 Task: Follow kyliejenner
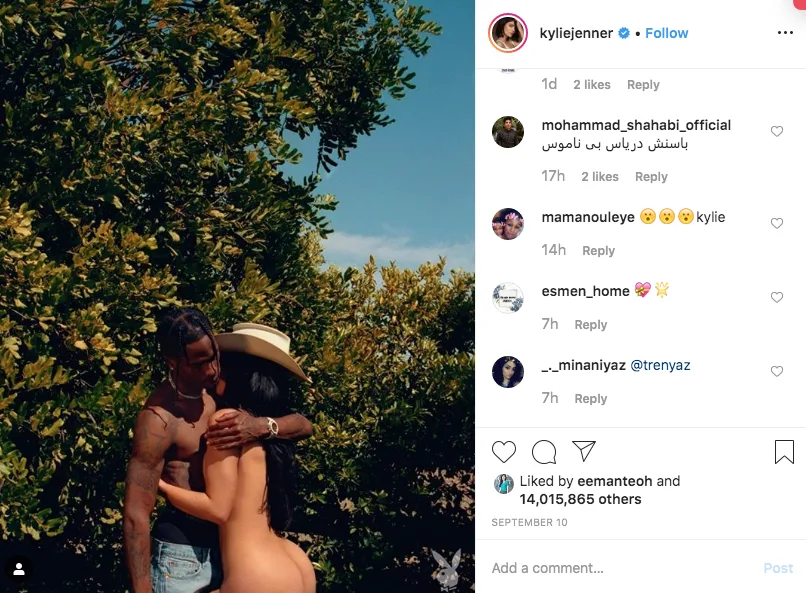pyautogui.click(x=666, y=33)
